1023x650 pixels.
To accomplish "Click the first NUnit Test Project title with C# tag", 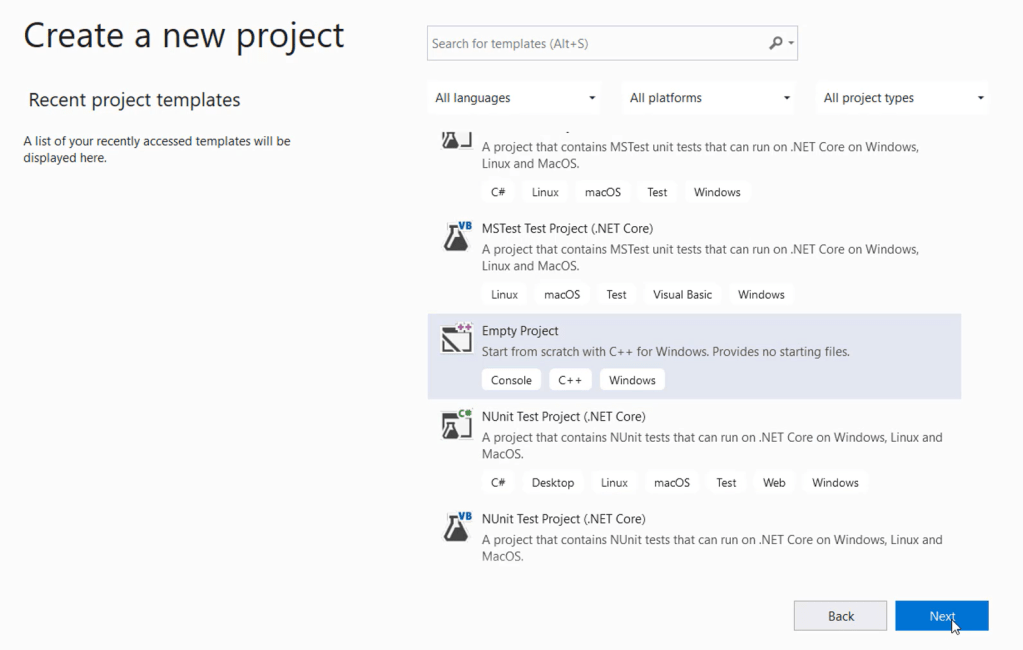I will 563,416.
